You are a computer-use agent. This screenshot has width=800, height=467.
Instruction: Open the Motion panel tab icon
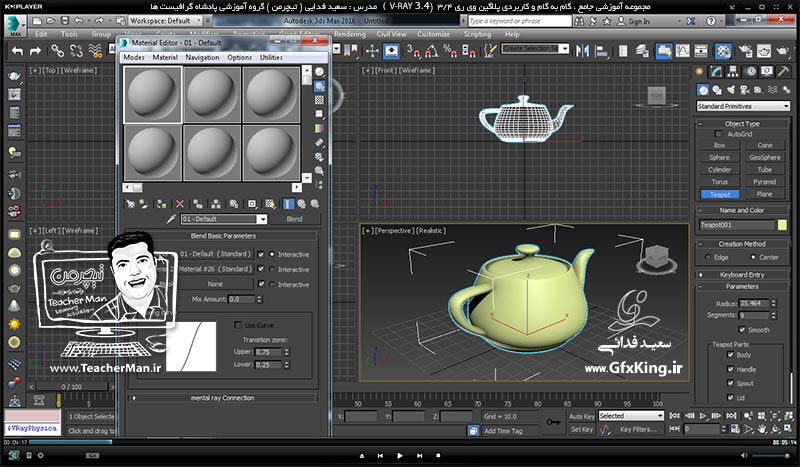[751, 71]
